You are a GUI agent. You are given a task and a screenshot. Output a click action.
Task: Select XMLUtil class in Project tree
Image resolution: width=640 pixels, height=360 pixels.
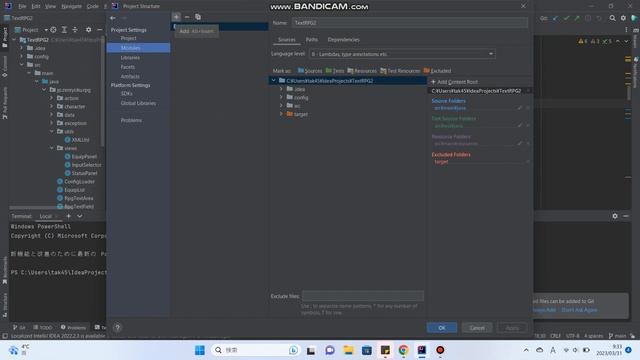click(x=77, y=140)
